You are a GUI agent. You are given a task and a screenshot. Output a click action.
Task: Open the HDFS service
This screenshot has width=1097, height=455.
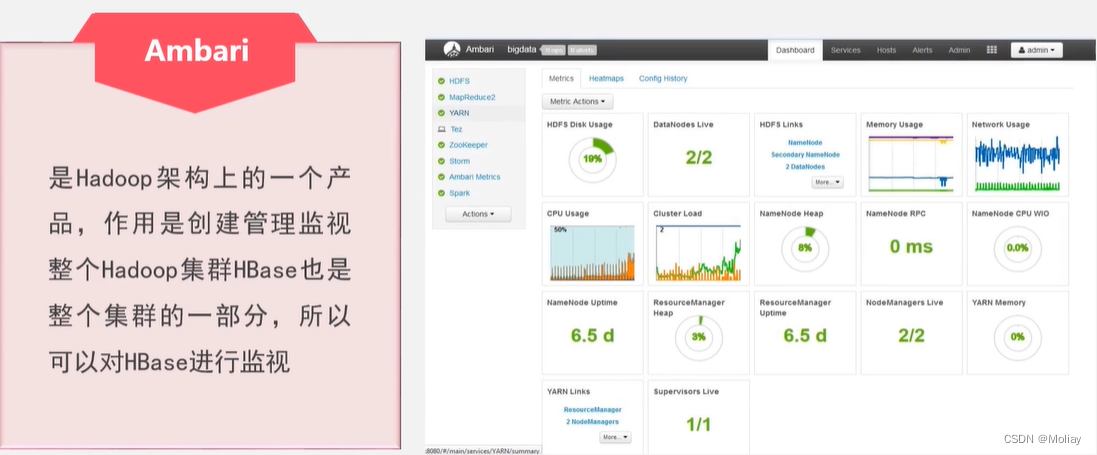coord(459,81)
